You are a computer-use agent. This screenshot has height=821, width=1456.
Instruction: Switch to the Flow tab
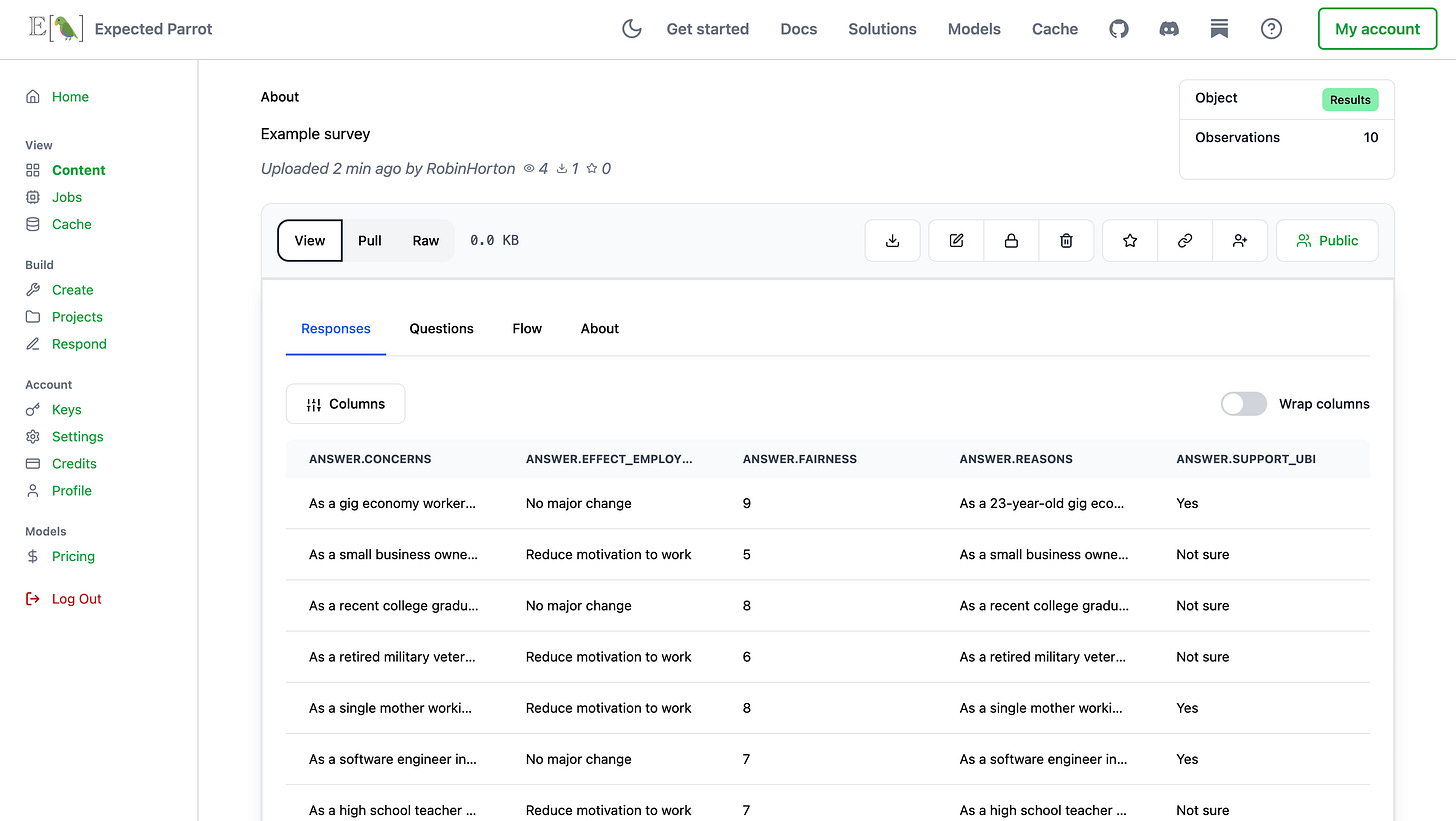coord(527,328)
